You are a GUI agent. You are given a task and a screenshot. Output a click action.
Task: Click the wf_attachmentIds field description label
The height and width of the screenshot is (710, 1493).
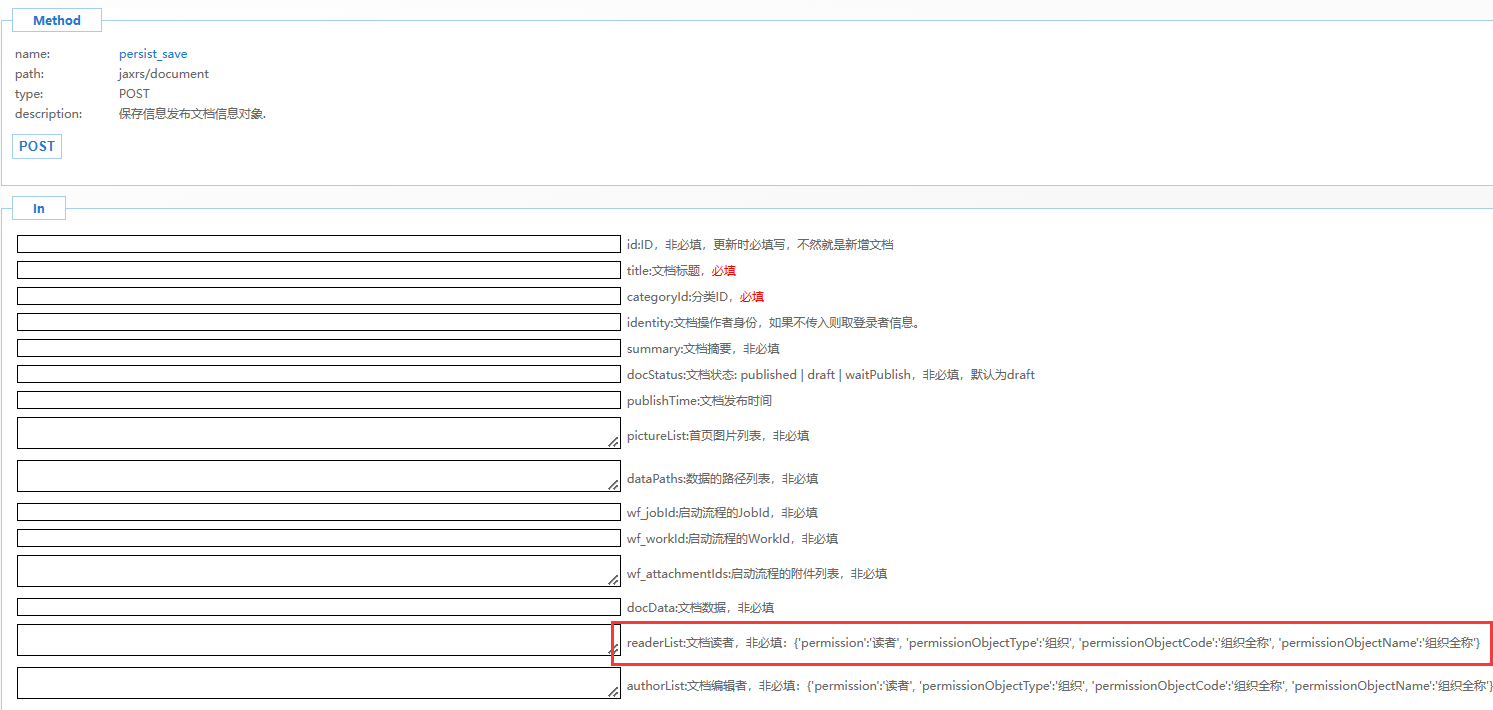point(757,574)
